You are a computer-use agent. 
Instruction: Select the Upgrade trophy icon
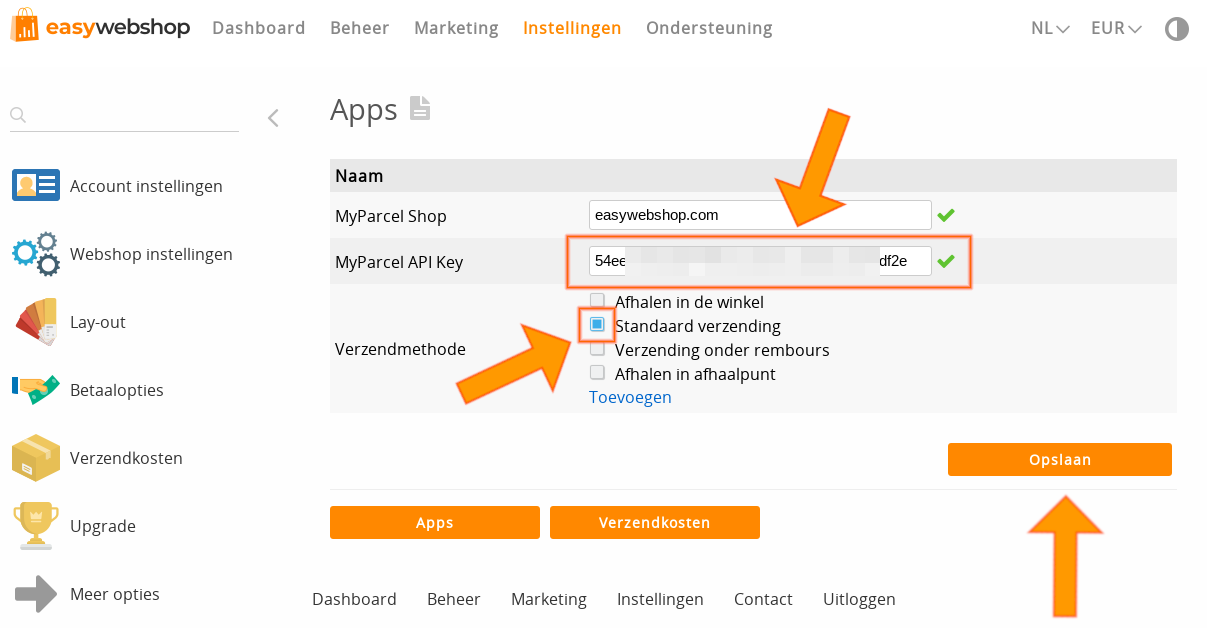coord(36,525)
